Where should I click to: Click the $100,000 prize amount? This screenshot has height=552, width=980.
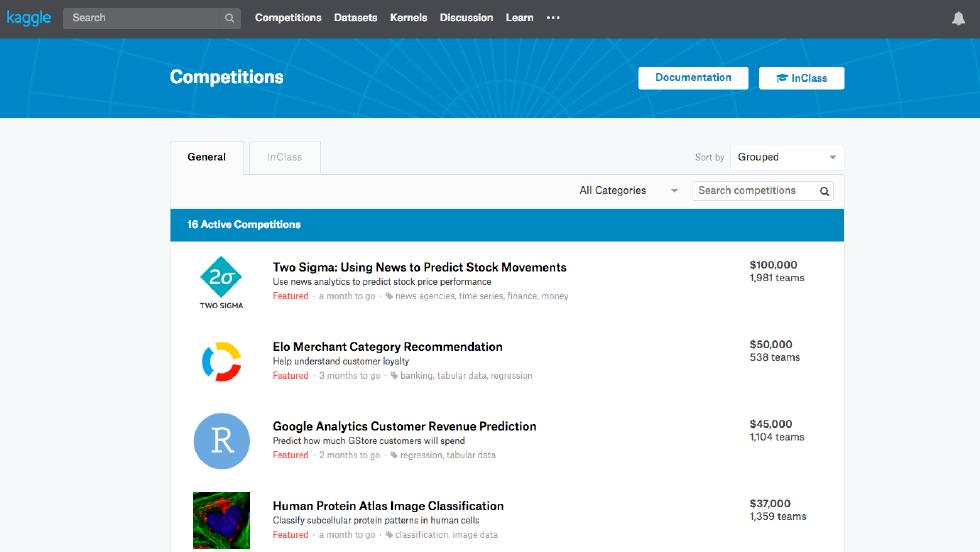773,264
